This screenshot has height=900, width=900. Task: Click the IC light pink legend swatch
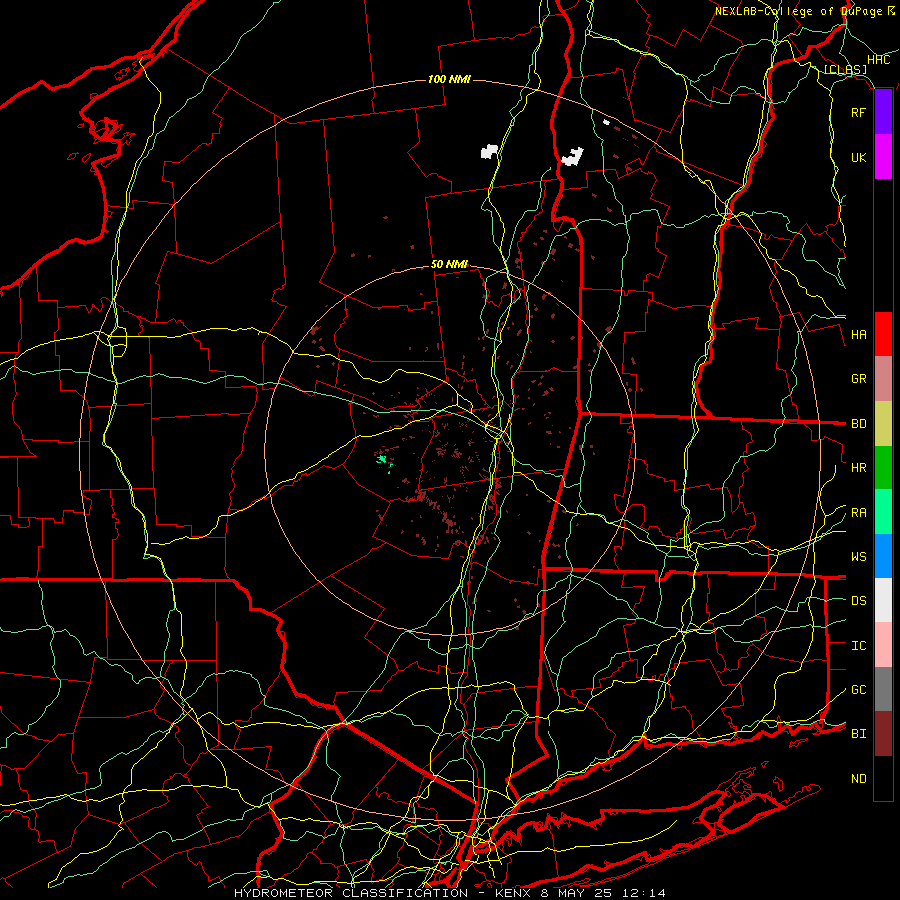click(x=883, y=645)
